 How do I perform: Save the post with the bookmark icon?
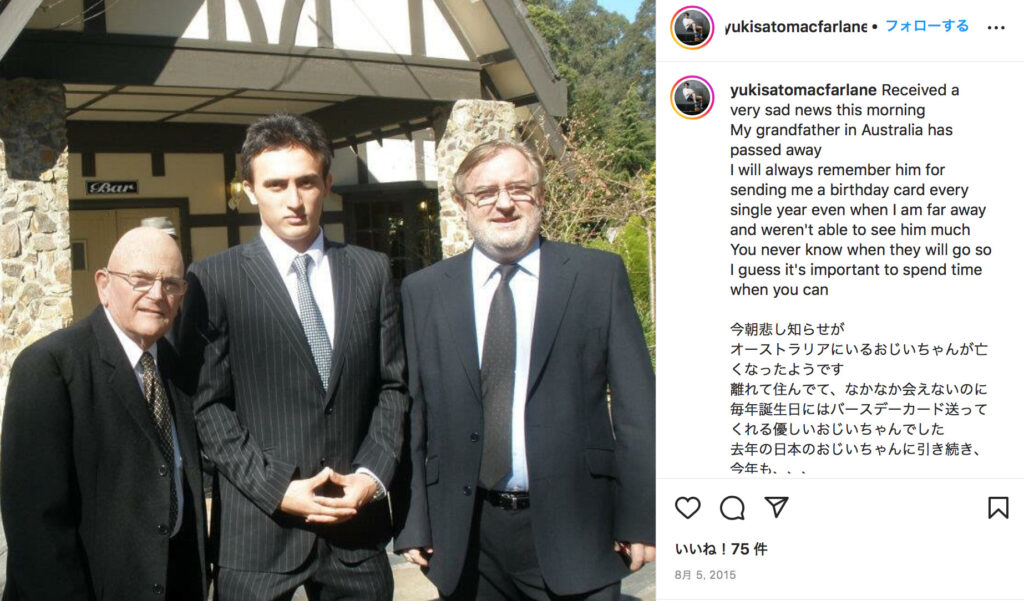point(998,508)
